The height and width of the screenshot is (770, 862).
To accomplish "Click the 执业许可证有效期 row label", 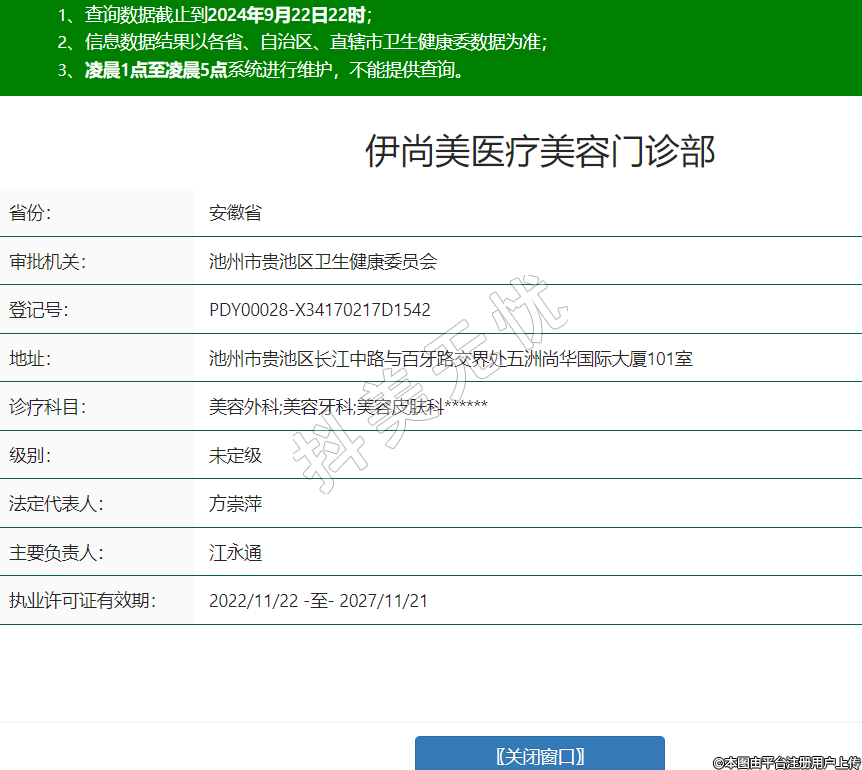I will point(82,601).
